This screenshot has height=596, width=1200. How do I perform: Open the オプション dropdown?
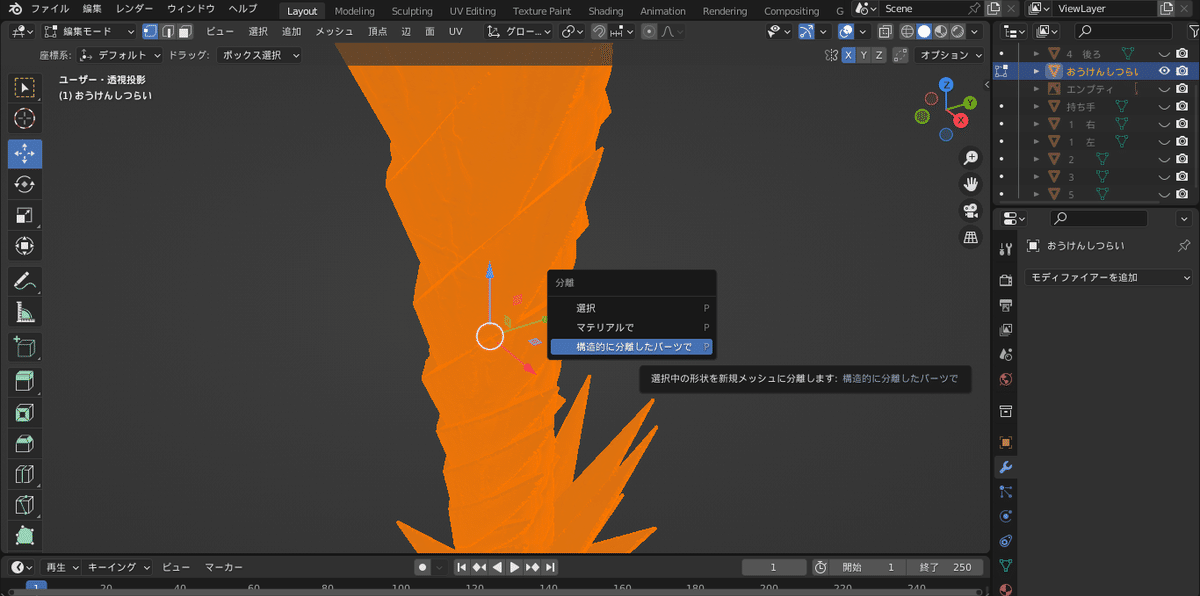coord(950,55)
